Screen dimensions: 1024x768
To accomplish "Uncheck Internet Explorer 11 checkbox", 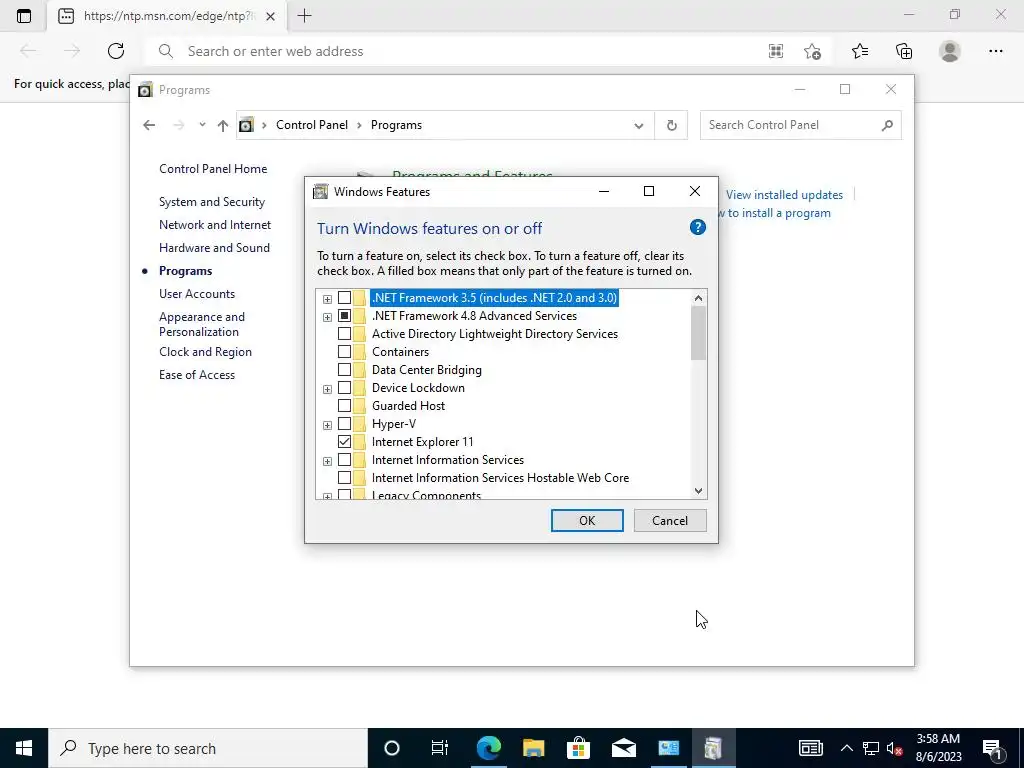I will point(344,441).
